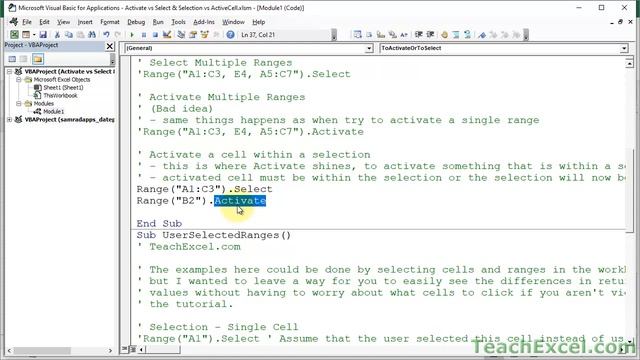Open Find with the binoculars icon
Image resolution: width=640 pixels, height=360 pixels.
(x=92, y=35)
